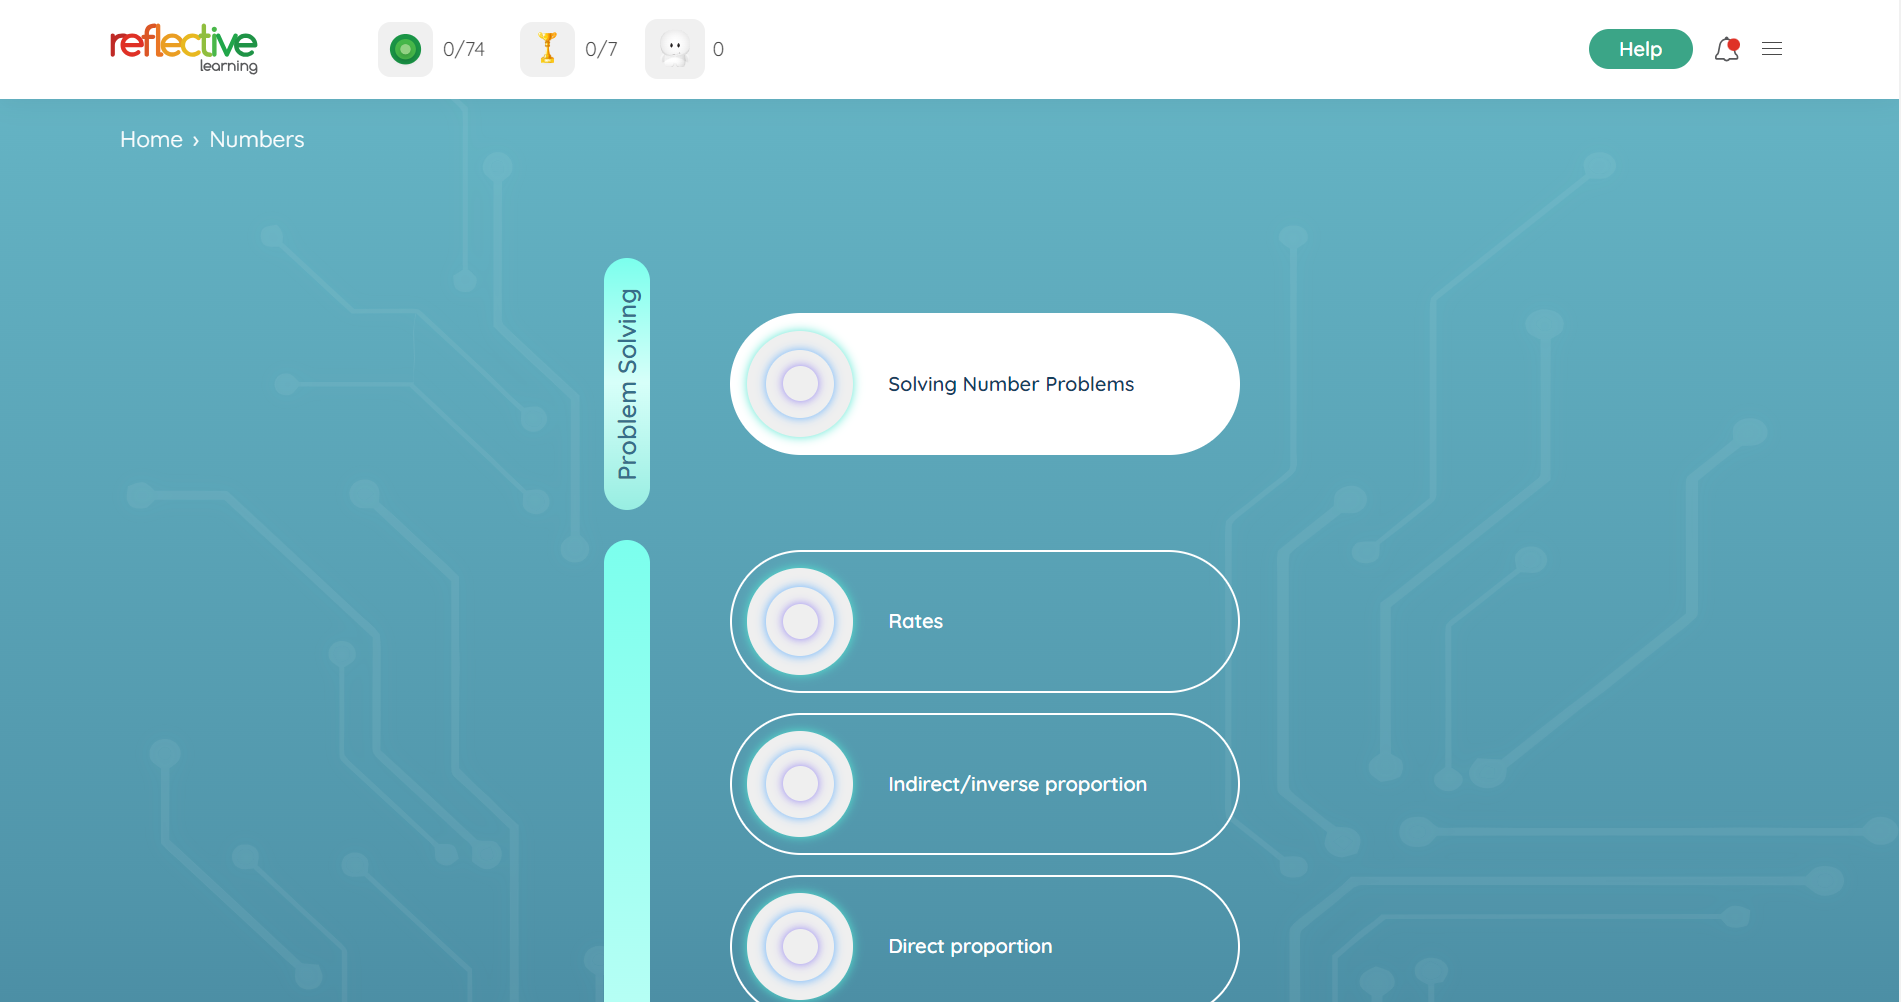Click the circle icon beside Rates

click(x=800, y=621)
